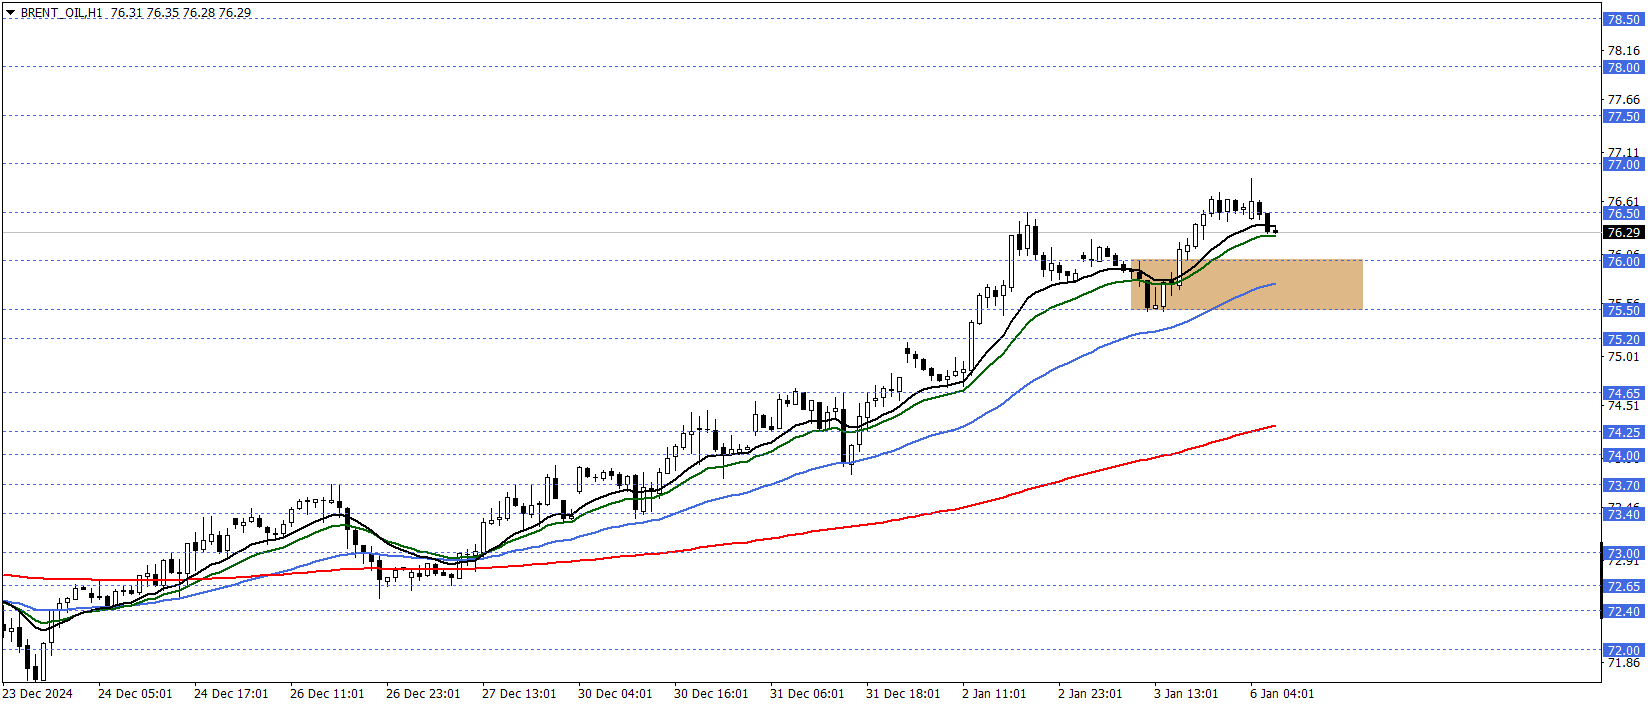Click the 71.86 price scale value

coord(1623,662)
